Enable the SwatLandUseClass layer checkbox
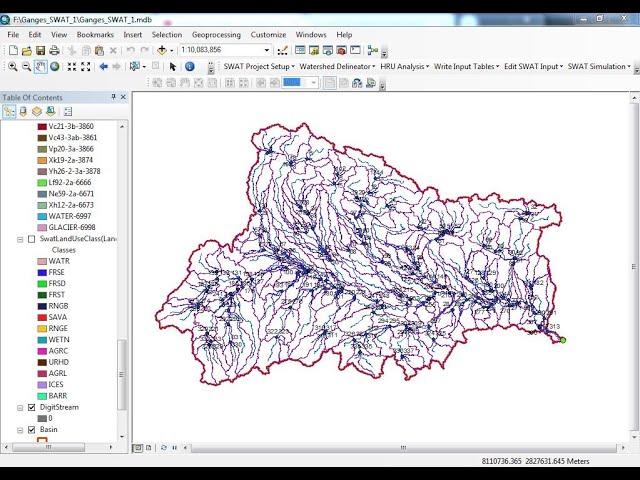Screen dimensions: 640x480 click(31, 239)
